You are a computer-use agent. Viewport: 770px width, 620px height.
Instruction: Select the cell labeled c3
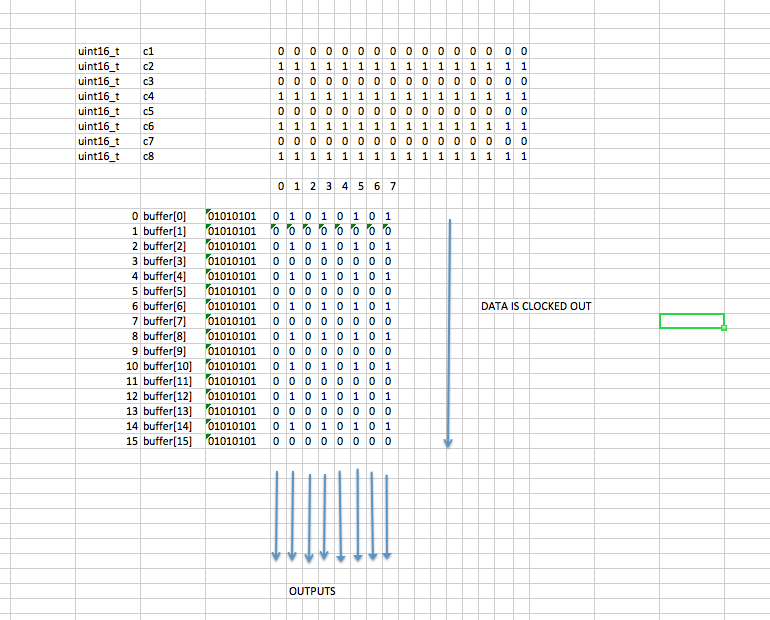point(173,81)
